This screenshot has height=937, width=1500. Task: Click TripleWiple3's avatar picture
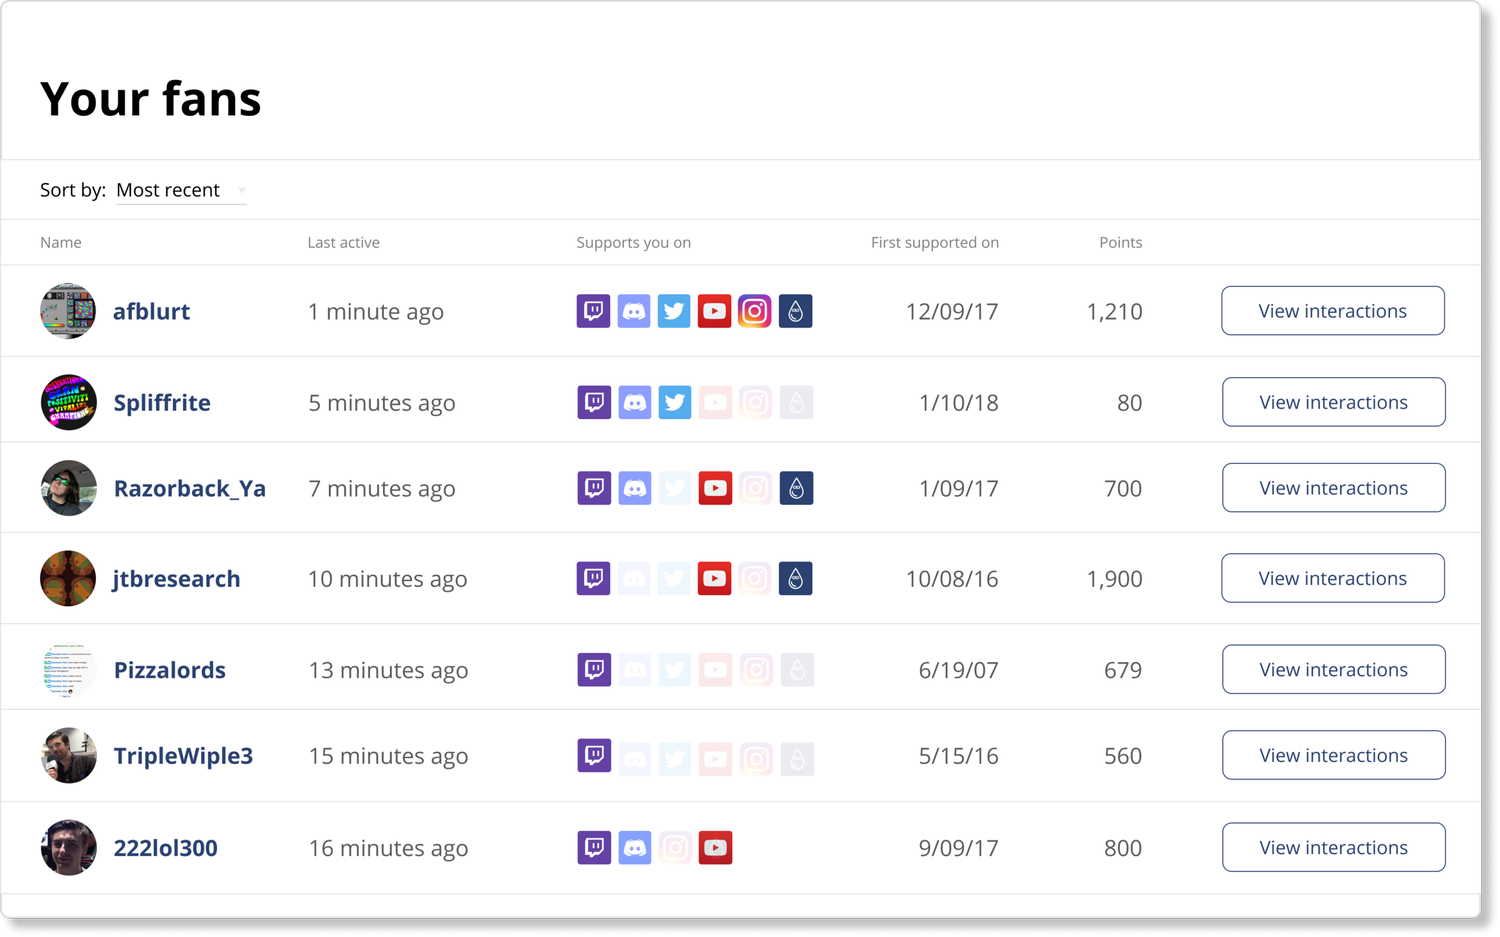[x=69, y=755]
